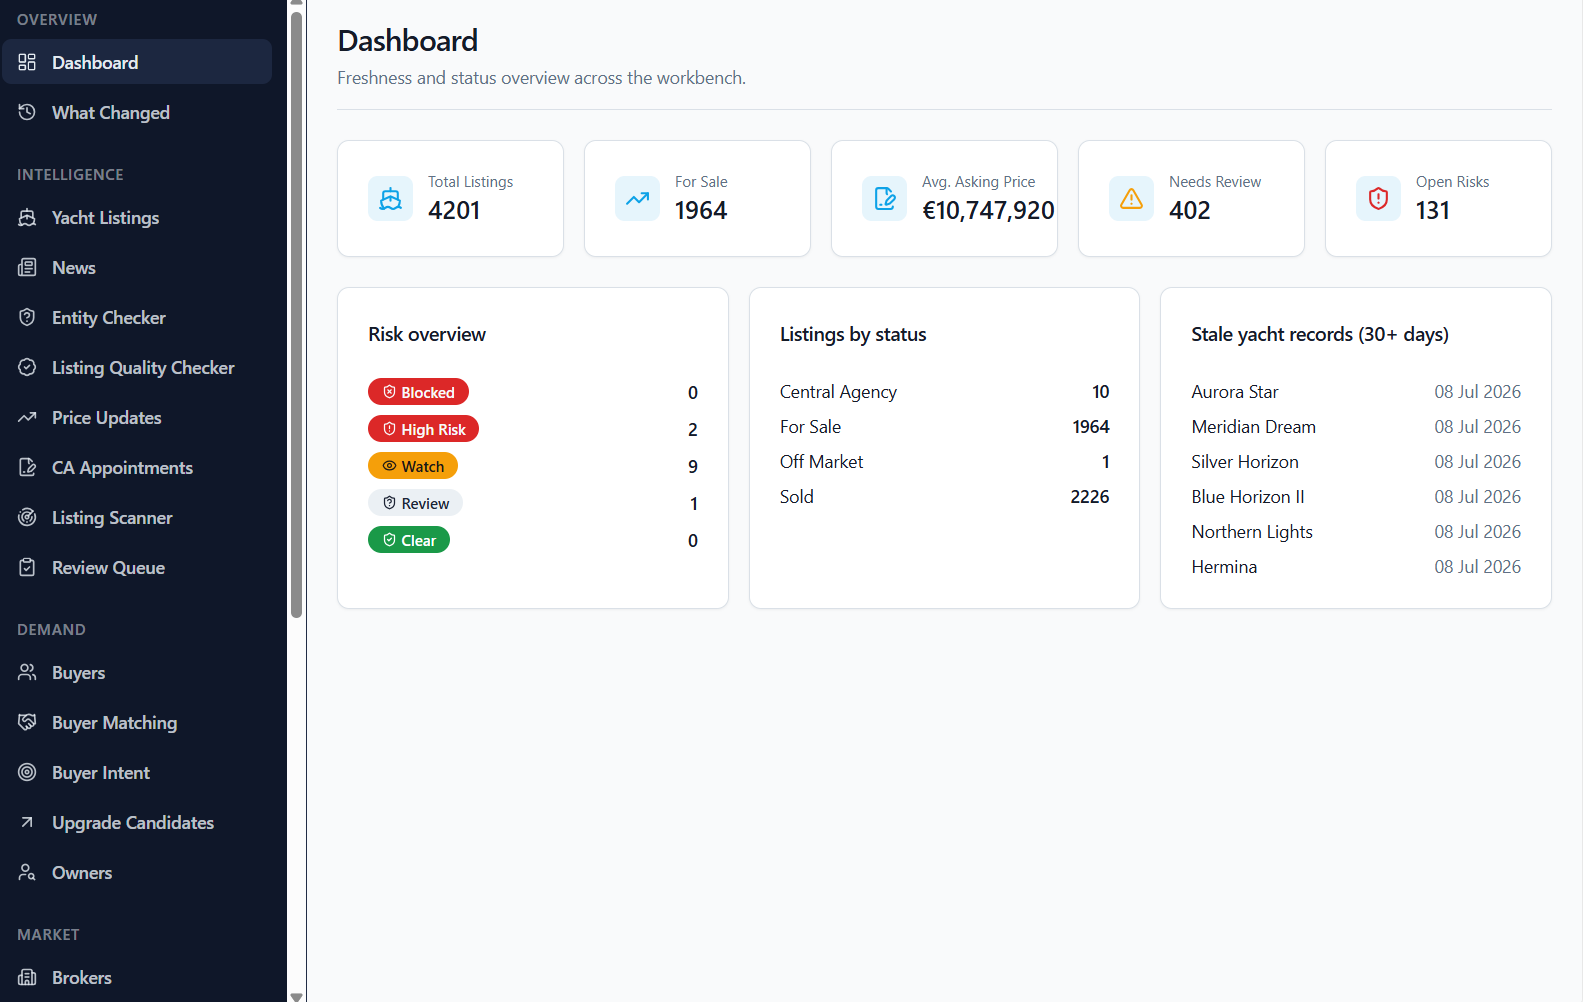Viewport: 1583px width, 1002px height.
Task: Click the Needs Review count 402
Action: 1189,210
